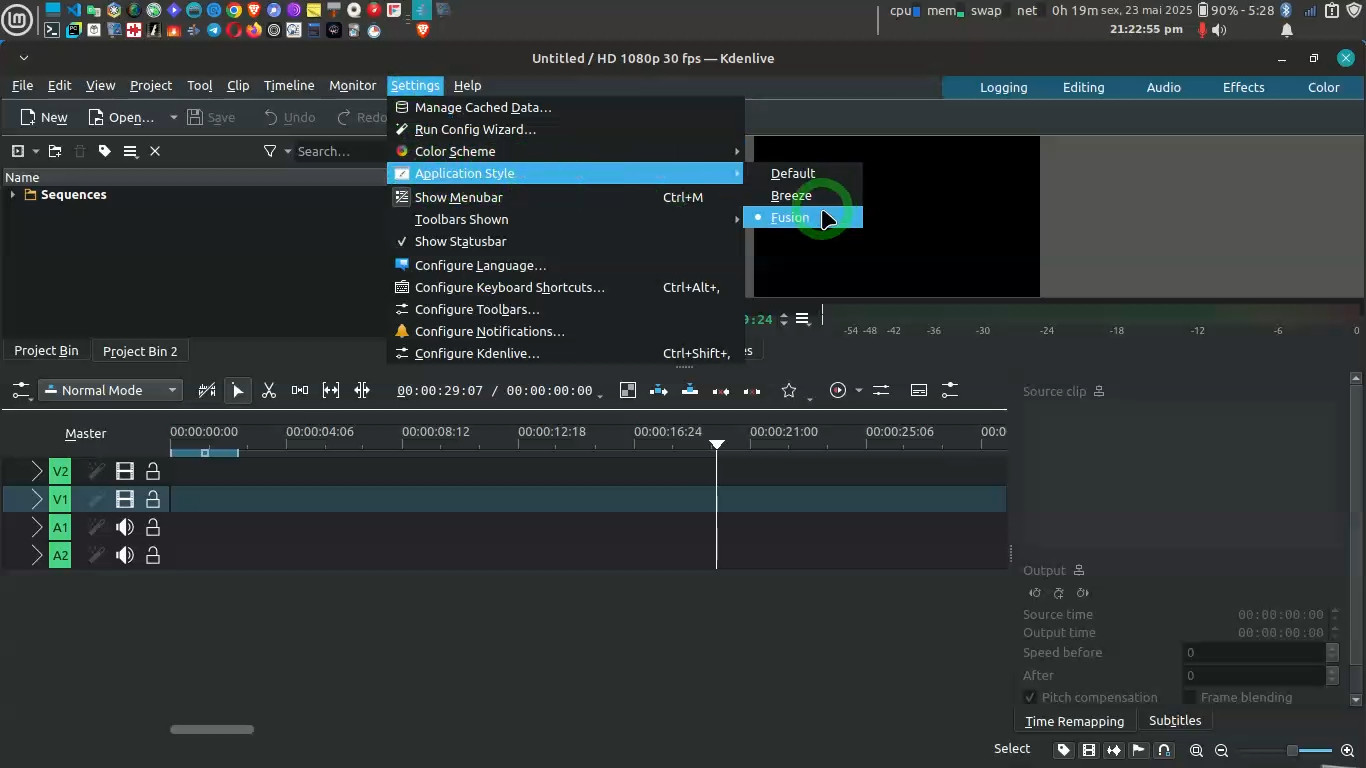Activate the Selection arrow tool
This screenshot has width=1366, height=768.
238,391
